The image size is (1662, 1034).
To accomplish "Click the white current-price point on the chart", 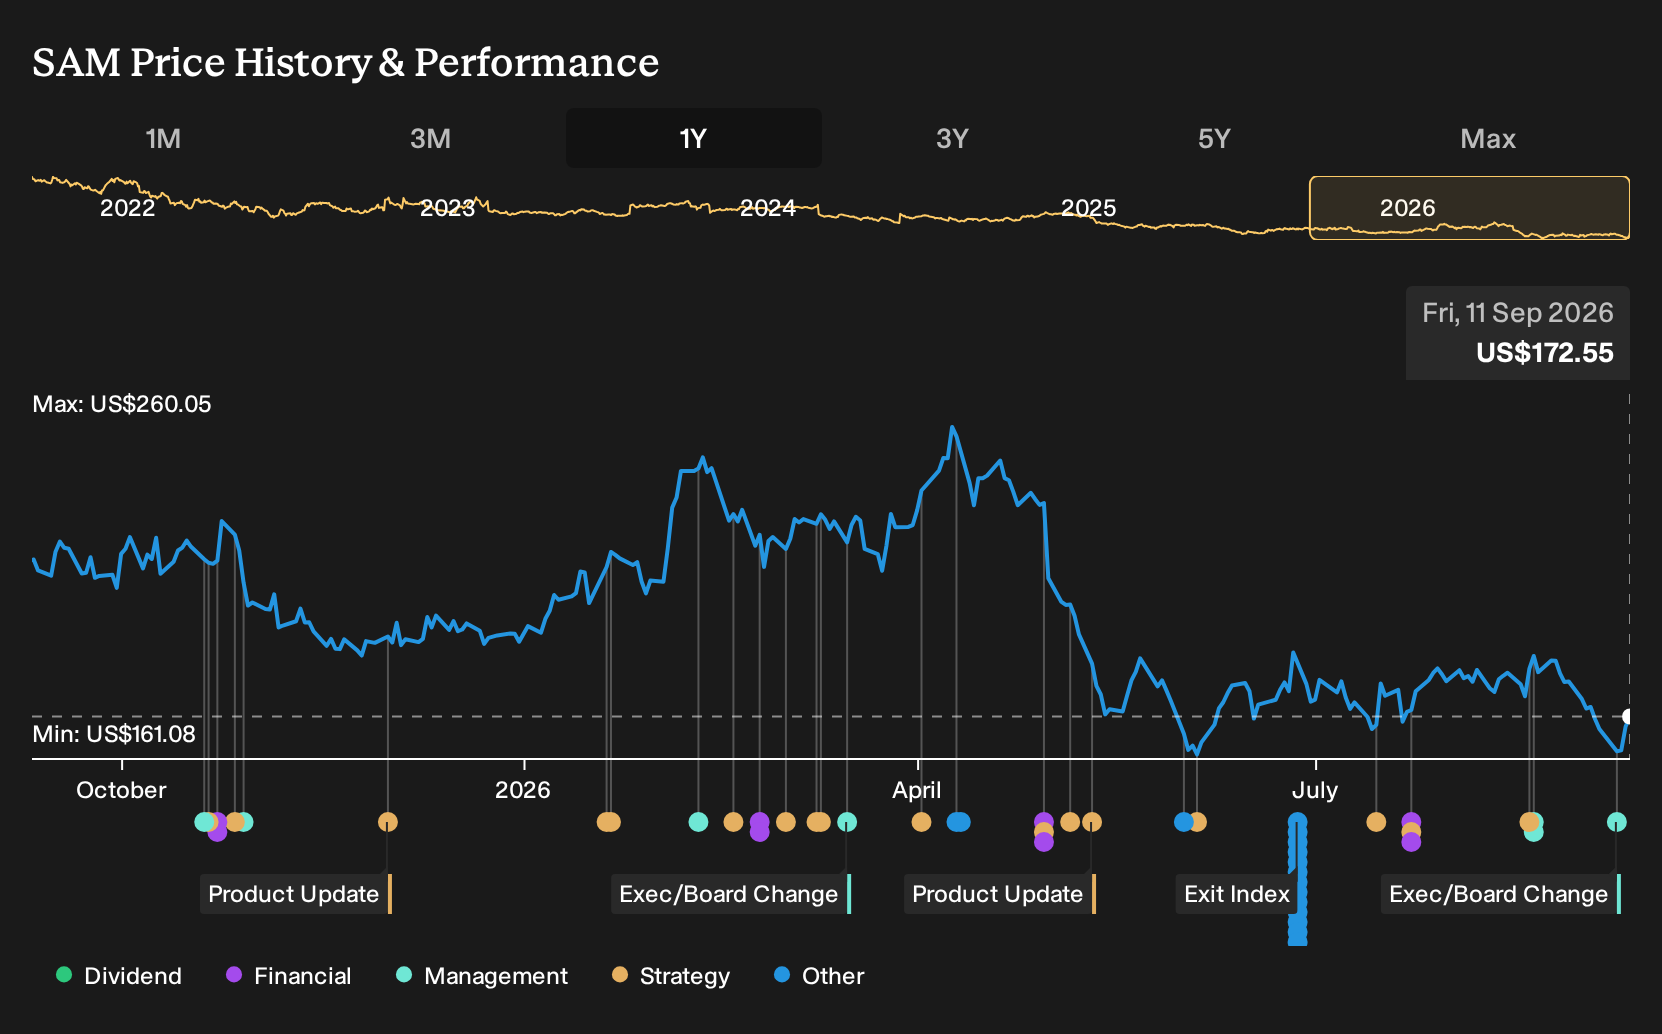I will point(1628,716).
